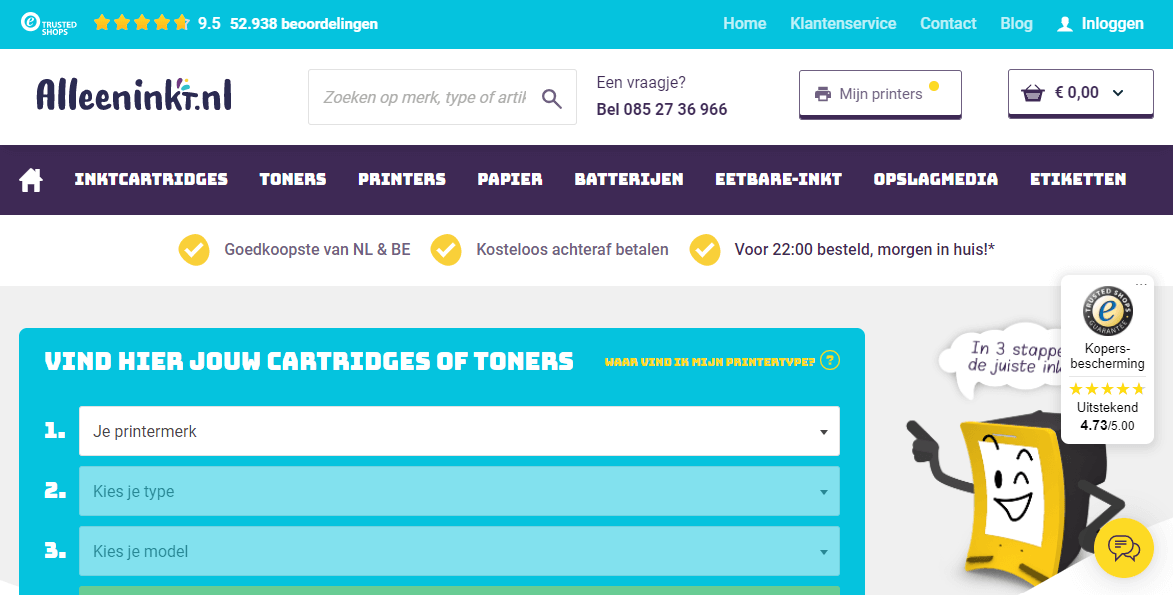
Task: Open the Batterijen menu
Action: click(629, 180)
